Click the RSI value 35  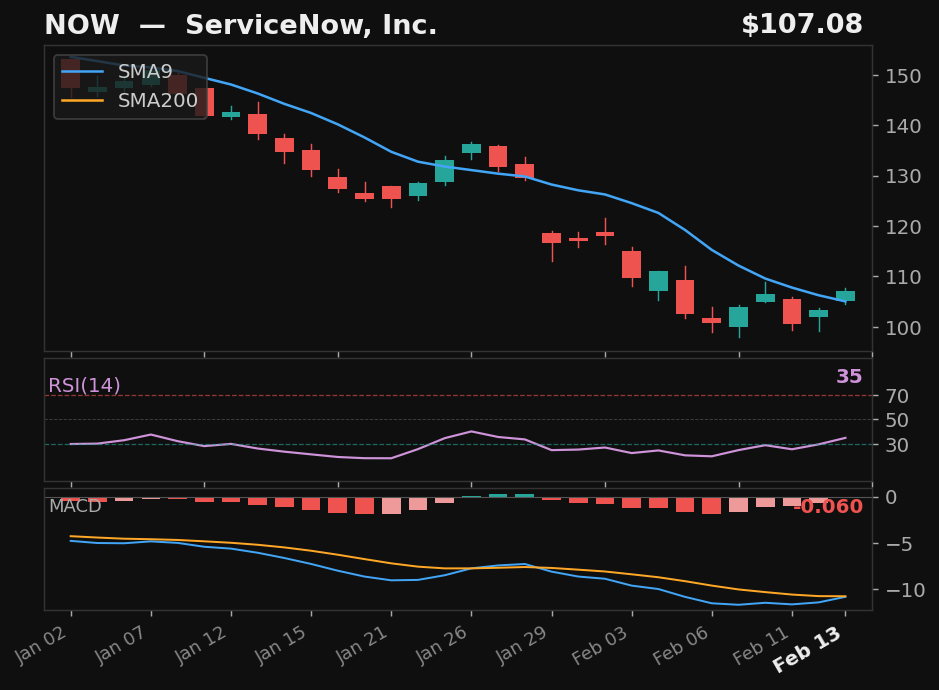point(849,376)
